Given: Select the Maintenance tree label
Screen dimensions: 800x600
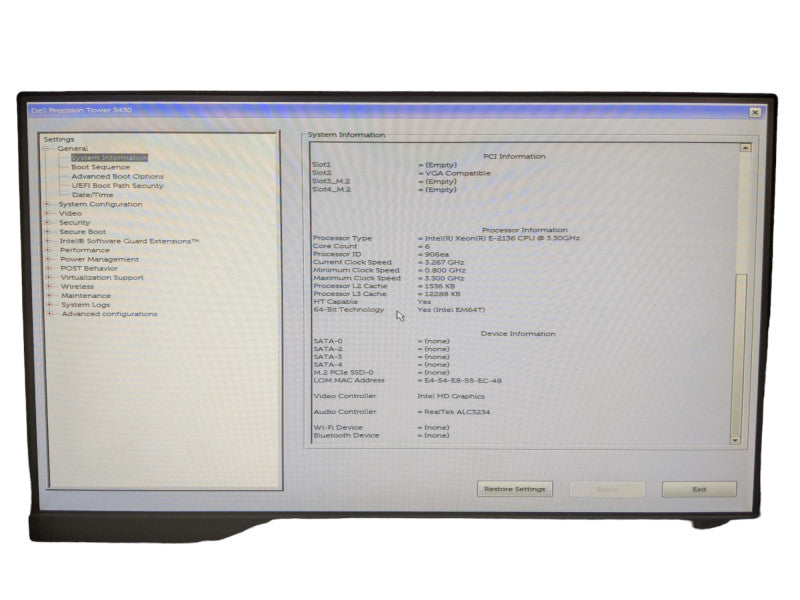Looking at the screenshot, I should [86, 296].
